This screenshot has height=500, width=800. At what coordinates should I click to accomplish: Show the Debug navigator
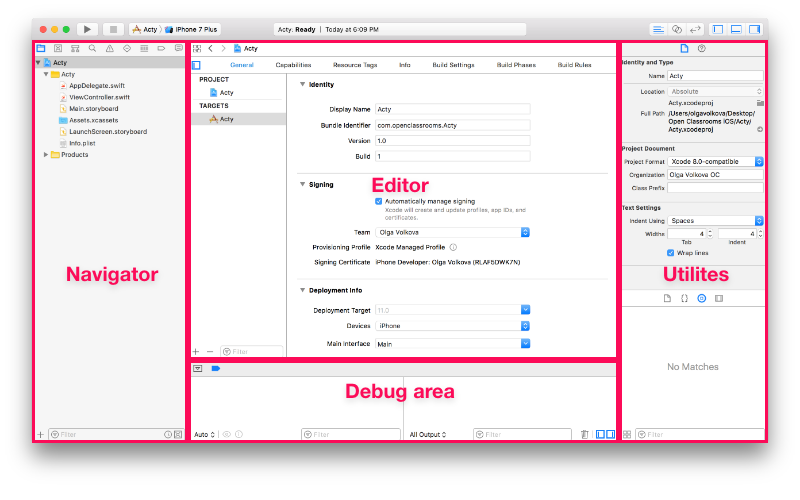[x=144, y=48]
